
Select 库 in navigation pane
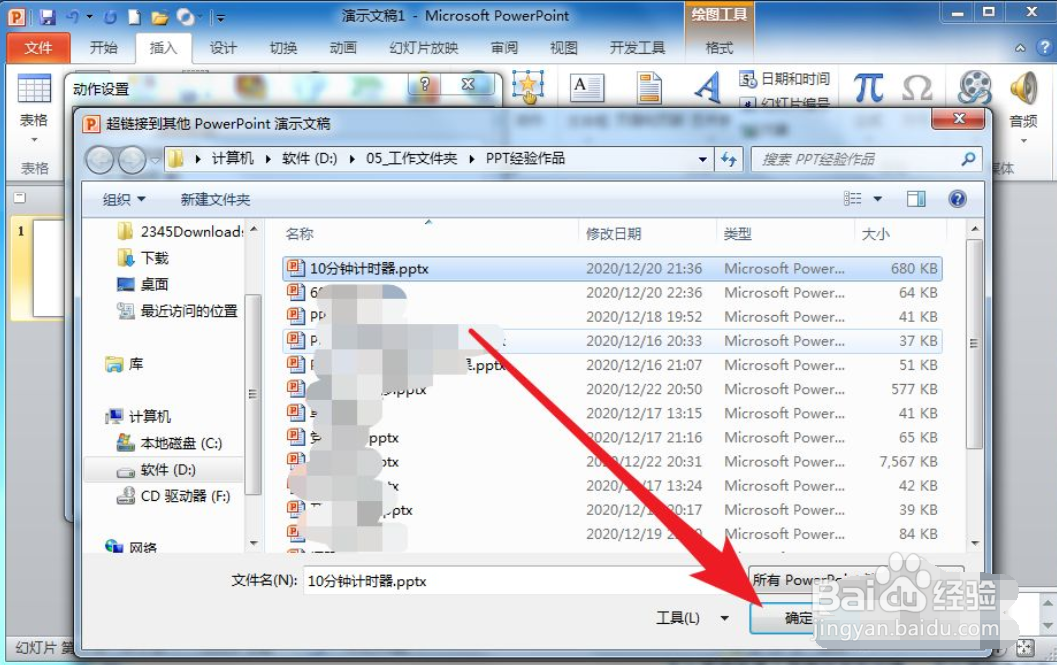point(124,364)
